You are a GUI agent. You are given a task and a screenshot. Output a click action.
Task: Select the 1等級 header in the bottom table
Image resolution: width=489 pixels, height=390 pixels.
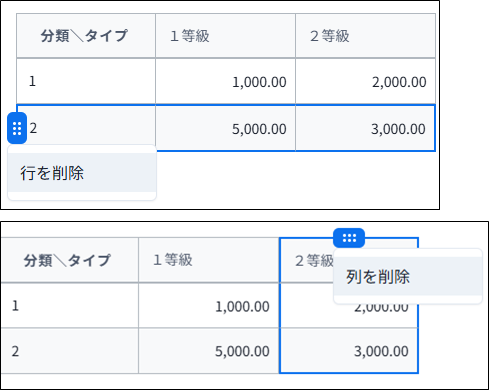[x=209, y=260]
